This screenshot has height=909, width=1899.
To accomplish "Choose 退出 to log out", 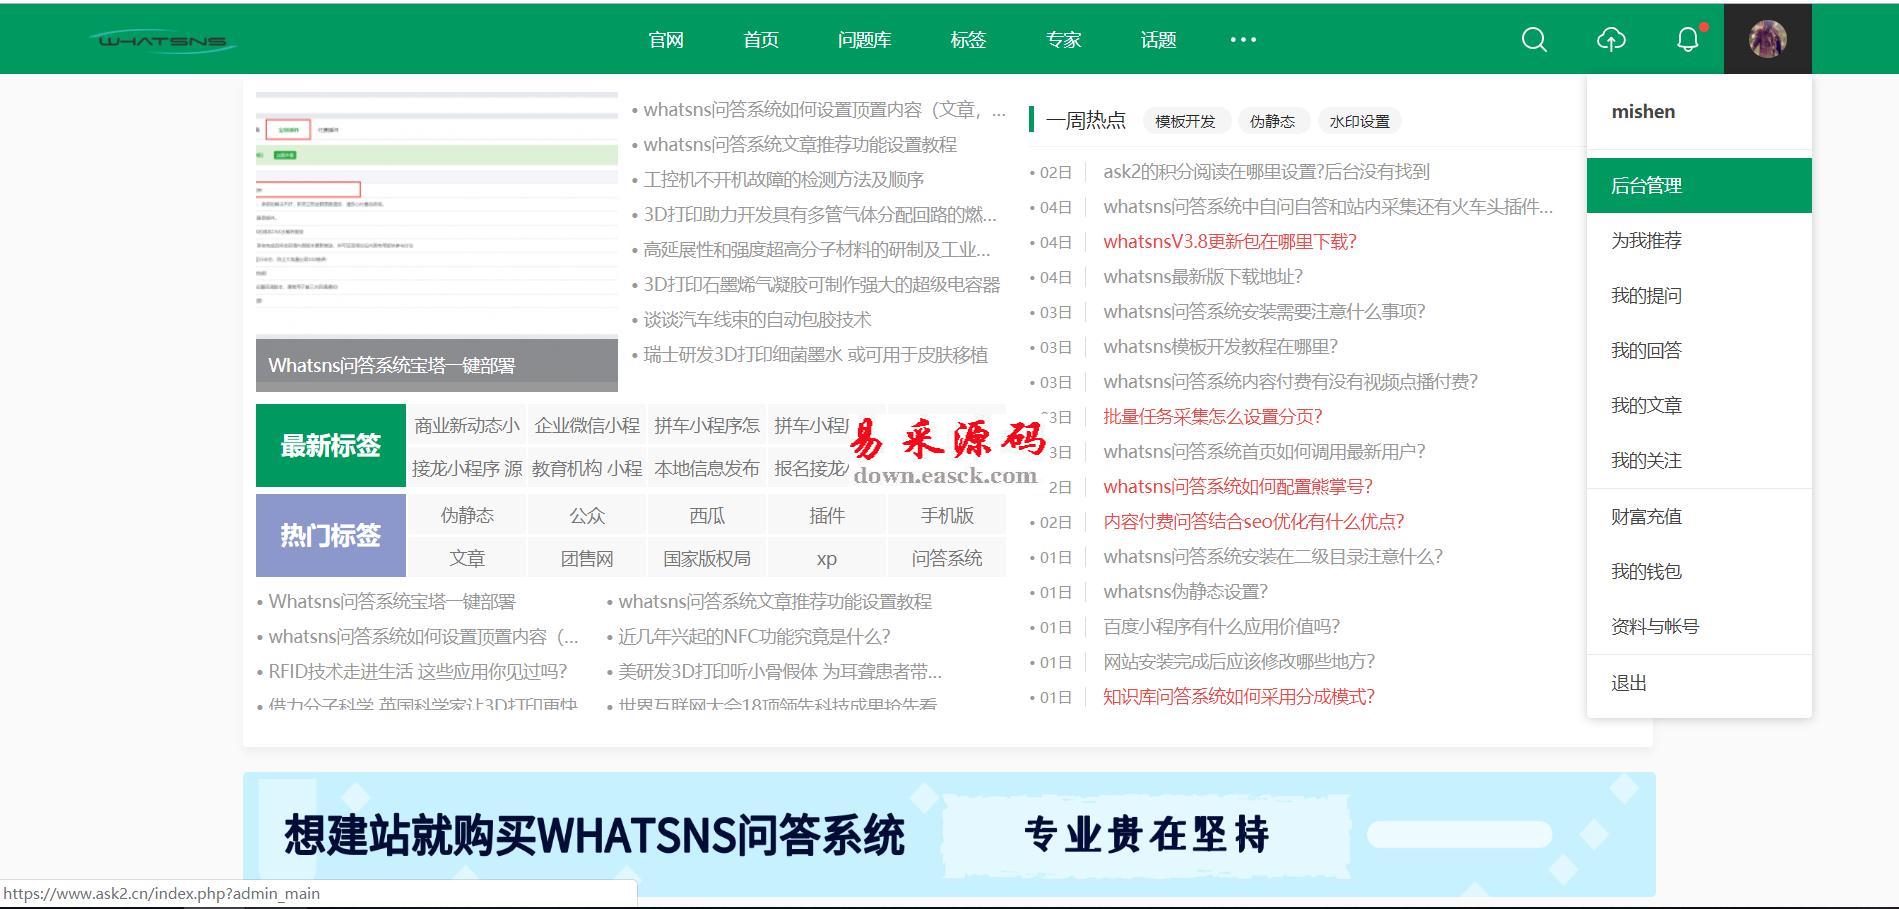I will click(1628, 684).
